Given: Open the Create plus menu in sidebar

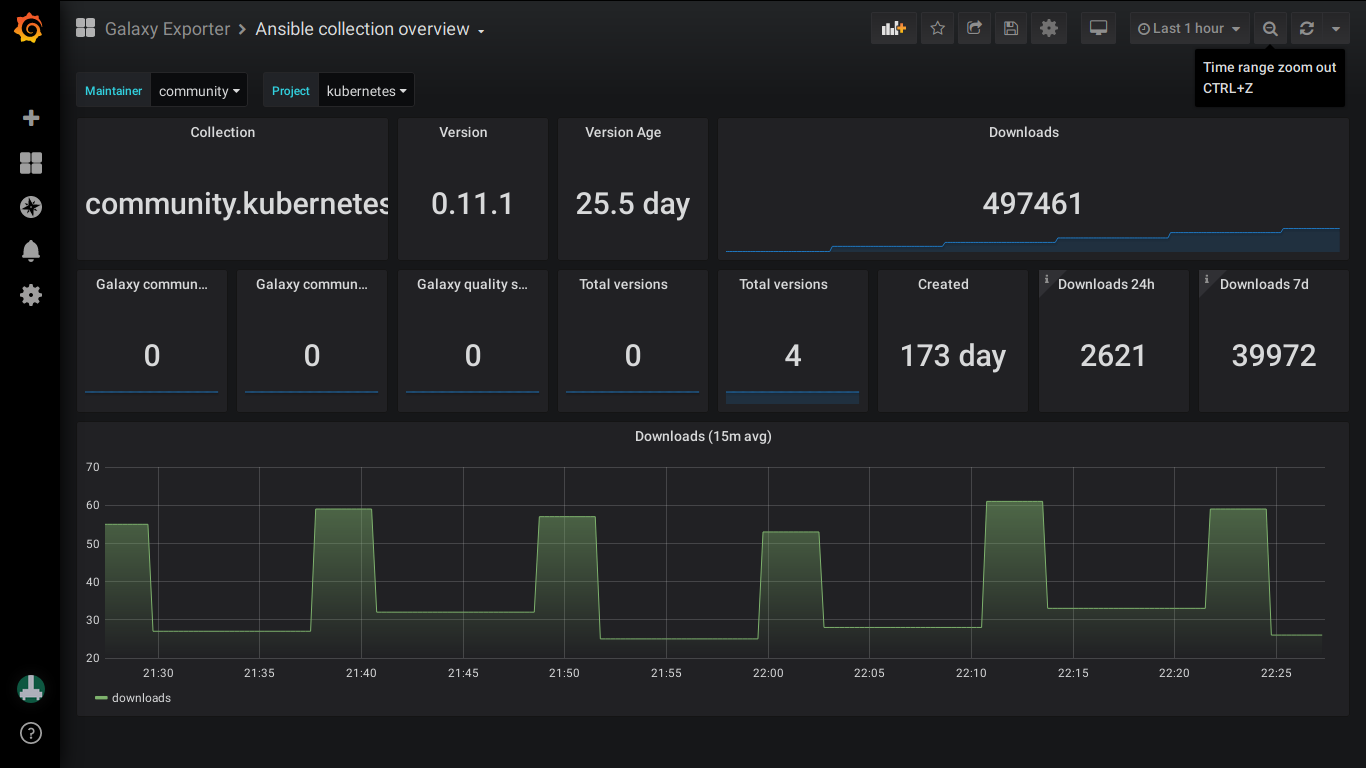Looking at the screenshot, I should [31, 118].
